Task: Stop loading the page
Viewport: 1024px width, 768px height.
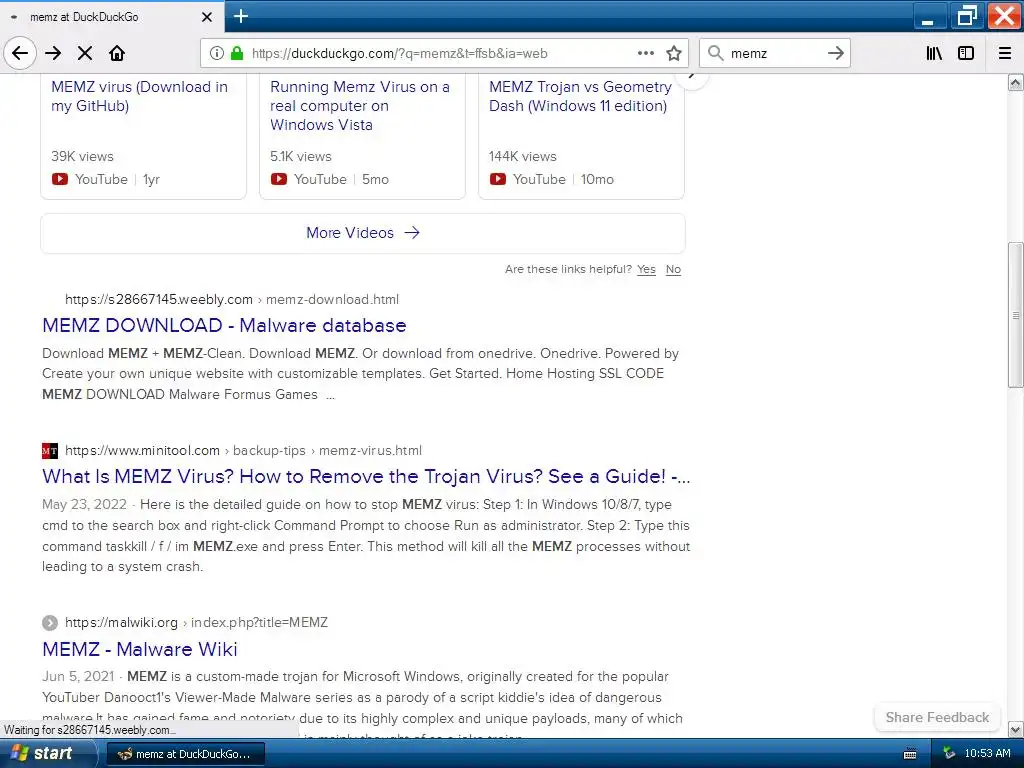Action: coord(85,53)
